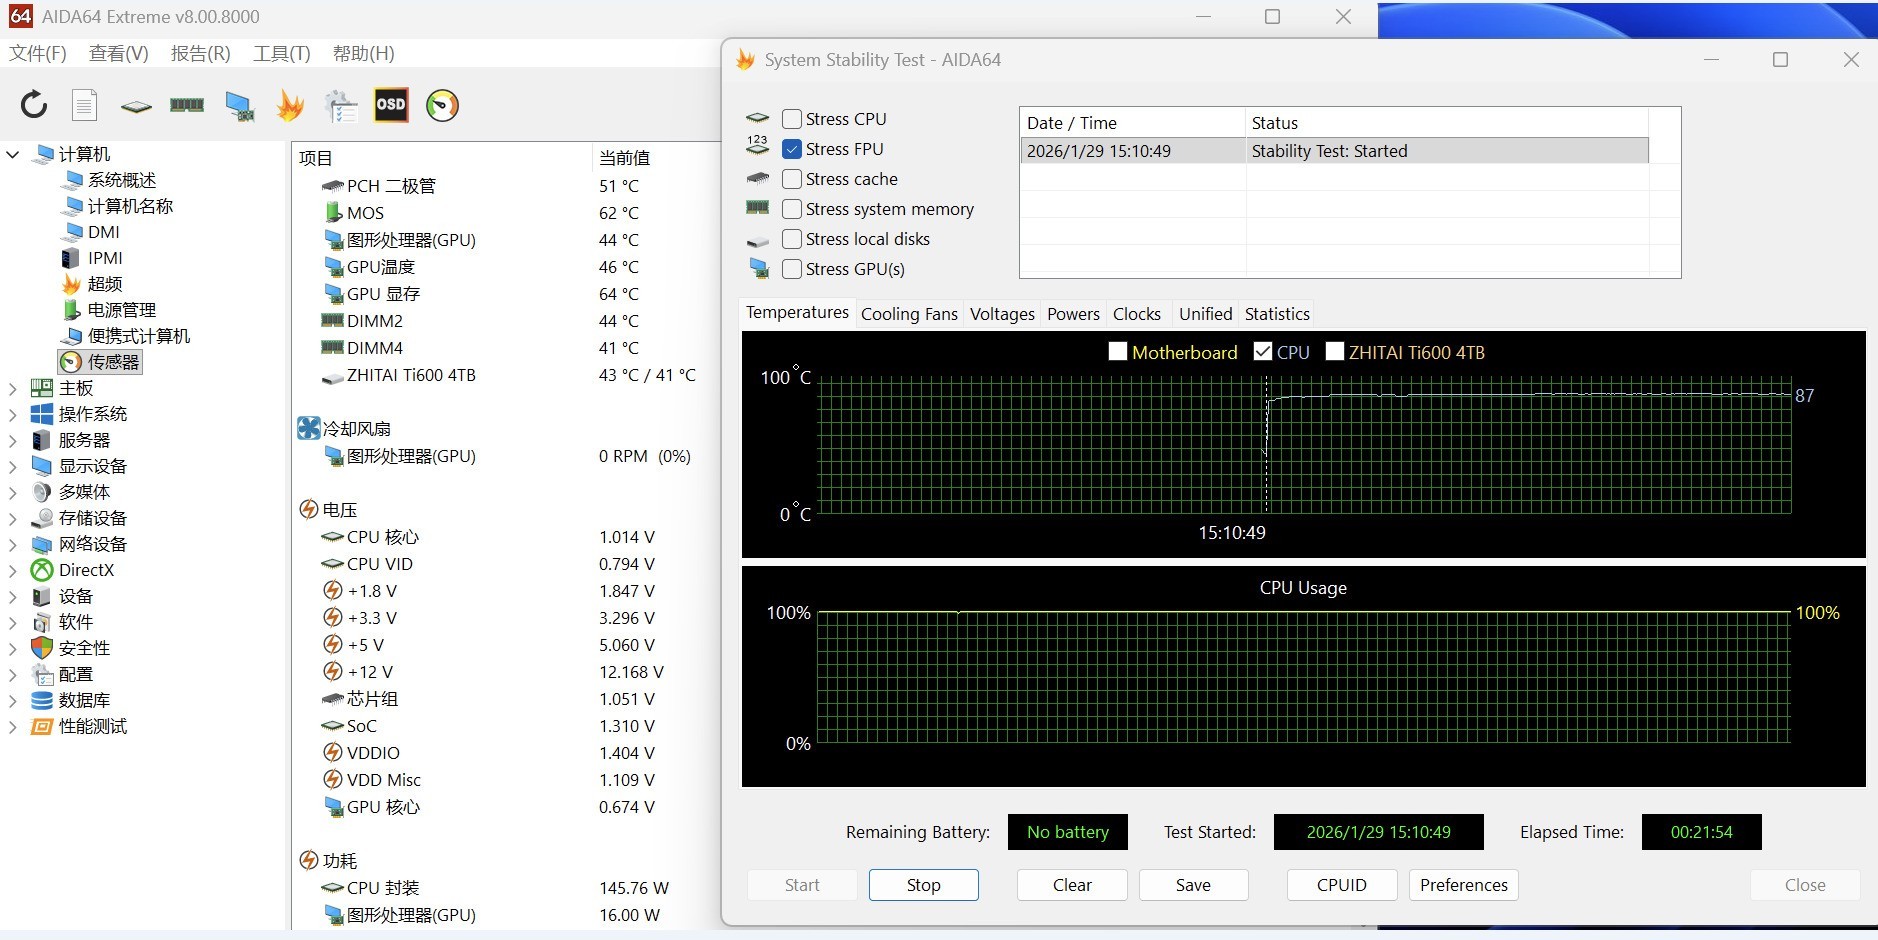Image resolution: width=1878 pixels, height=940 pixels.
Task: Refresh sensor readings with the refresh icon
Action: pos(35,105)
